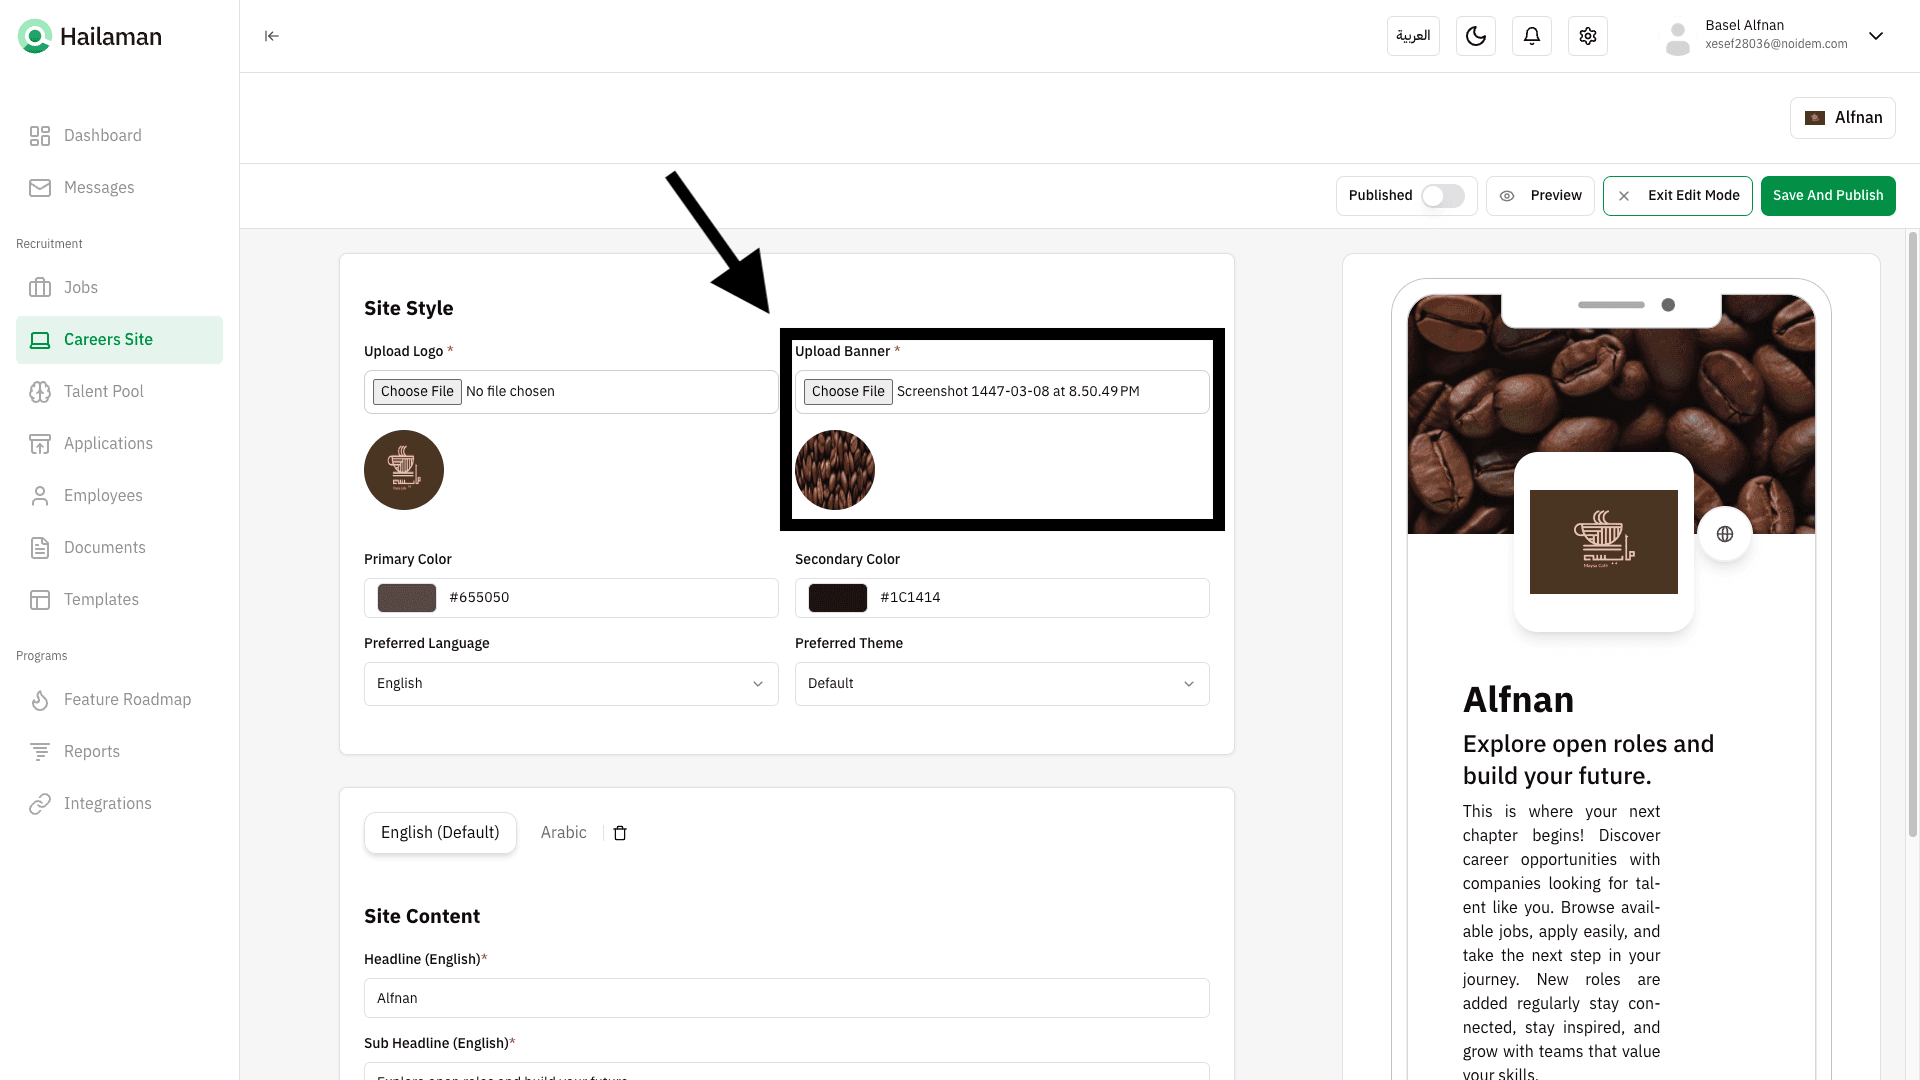Open Integrations from the sidebar
Image resolution: width=1920 pixels, height=1080 pixels.
(108, 804)
